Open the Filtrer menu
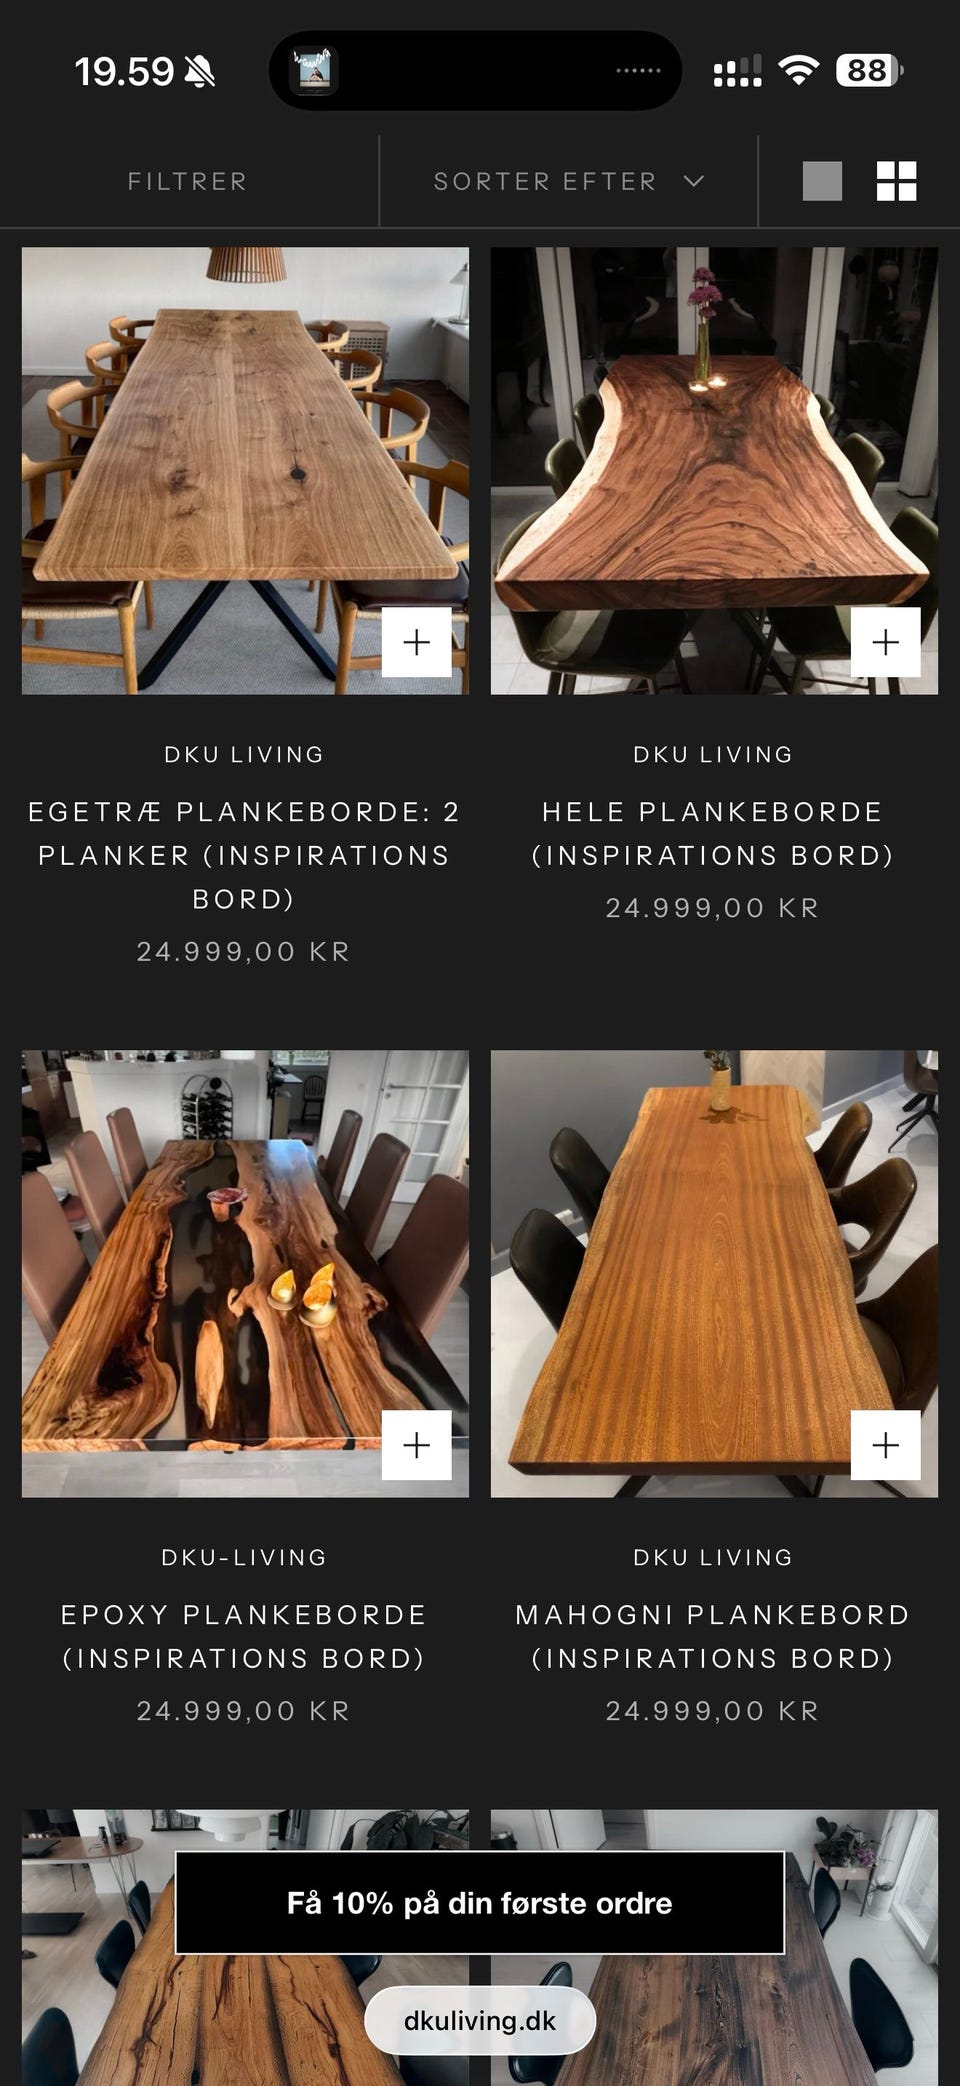960x2086 pixels. coord(188,181)
